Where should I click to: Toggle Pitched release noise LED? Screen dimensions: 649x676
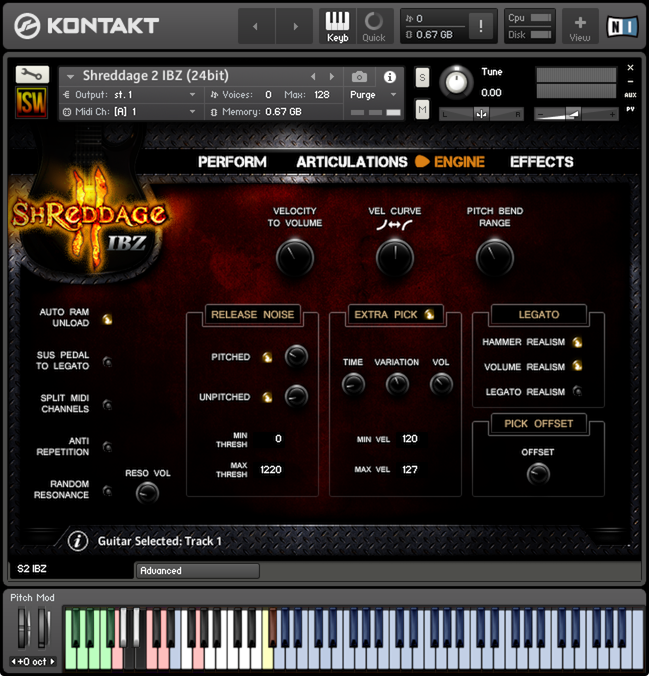[x=267, y=357]
